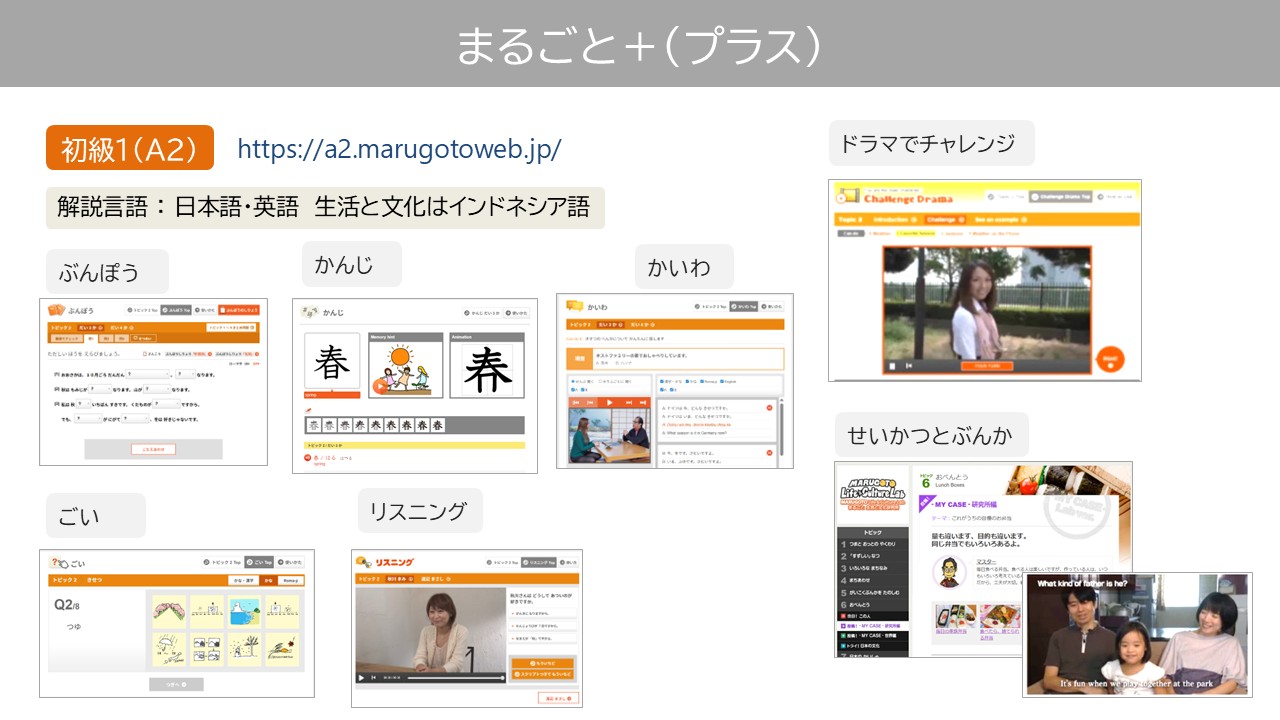Click the Challenge Drama film logo icon

tap(848, 196)
